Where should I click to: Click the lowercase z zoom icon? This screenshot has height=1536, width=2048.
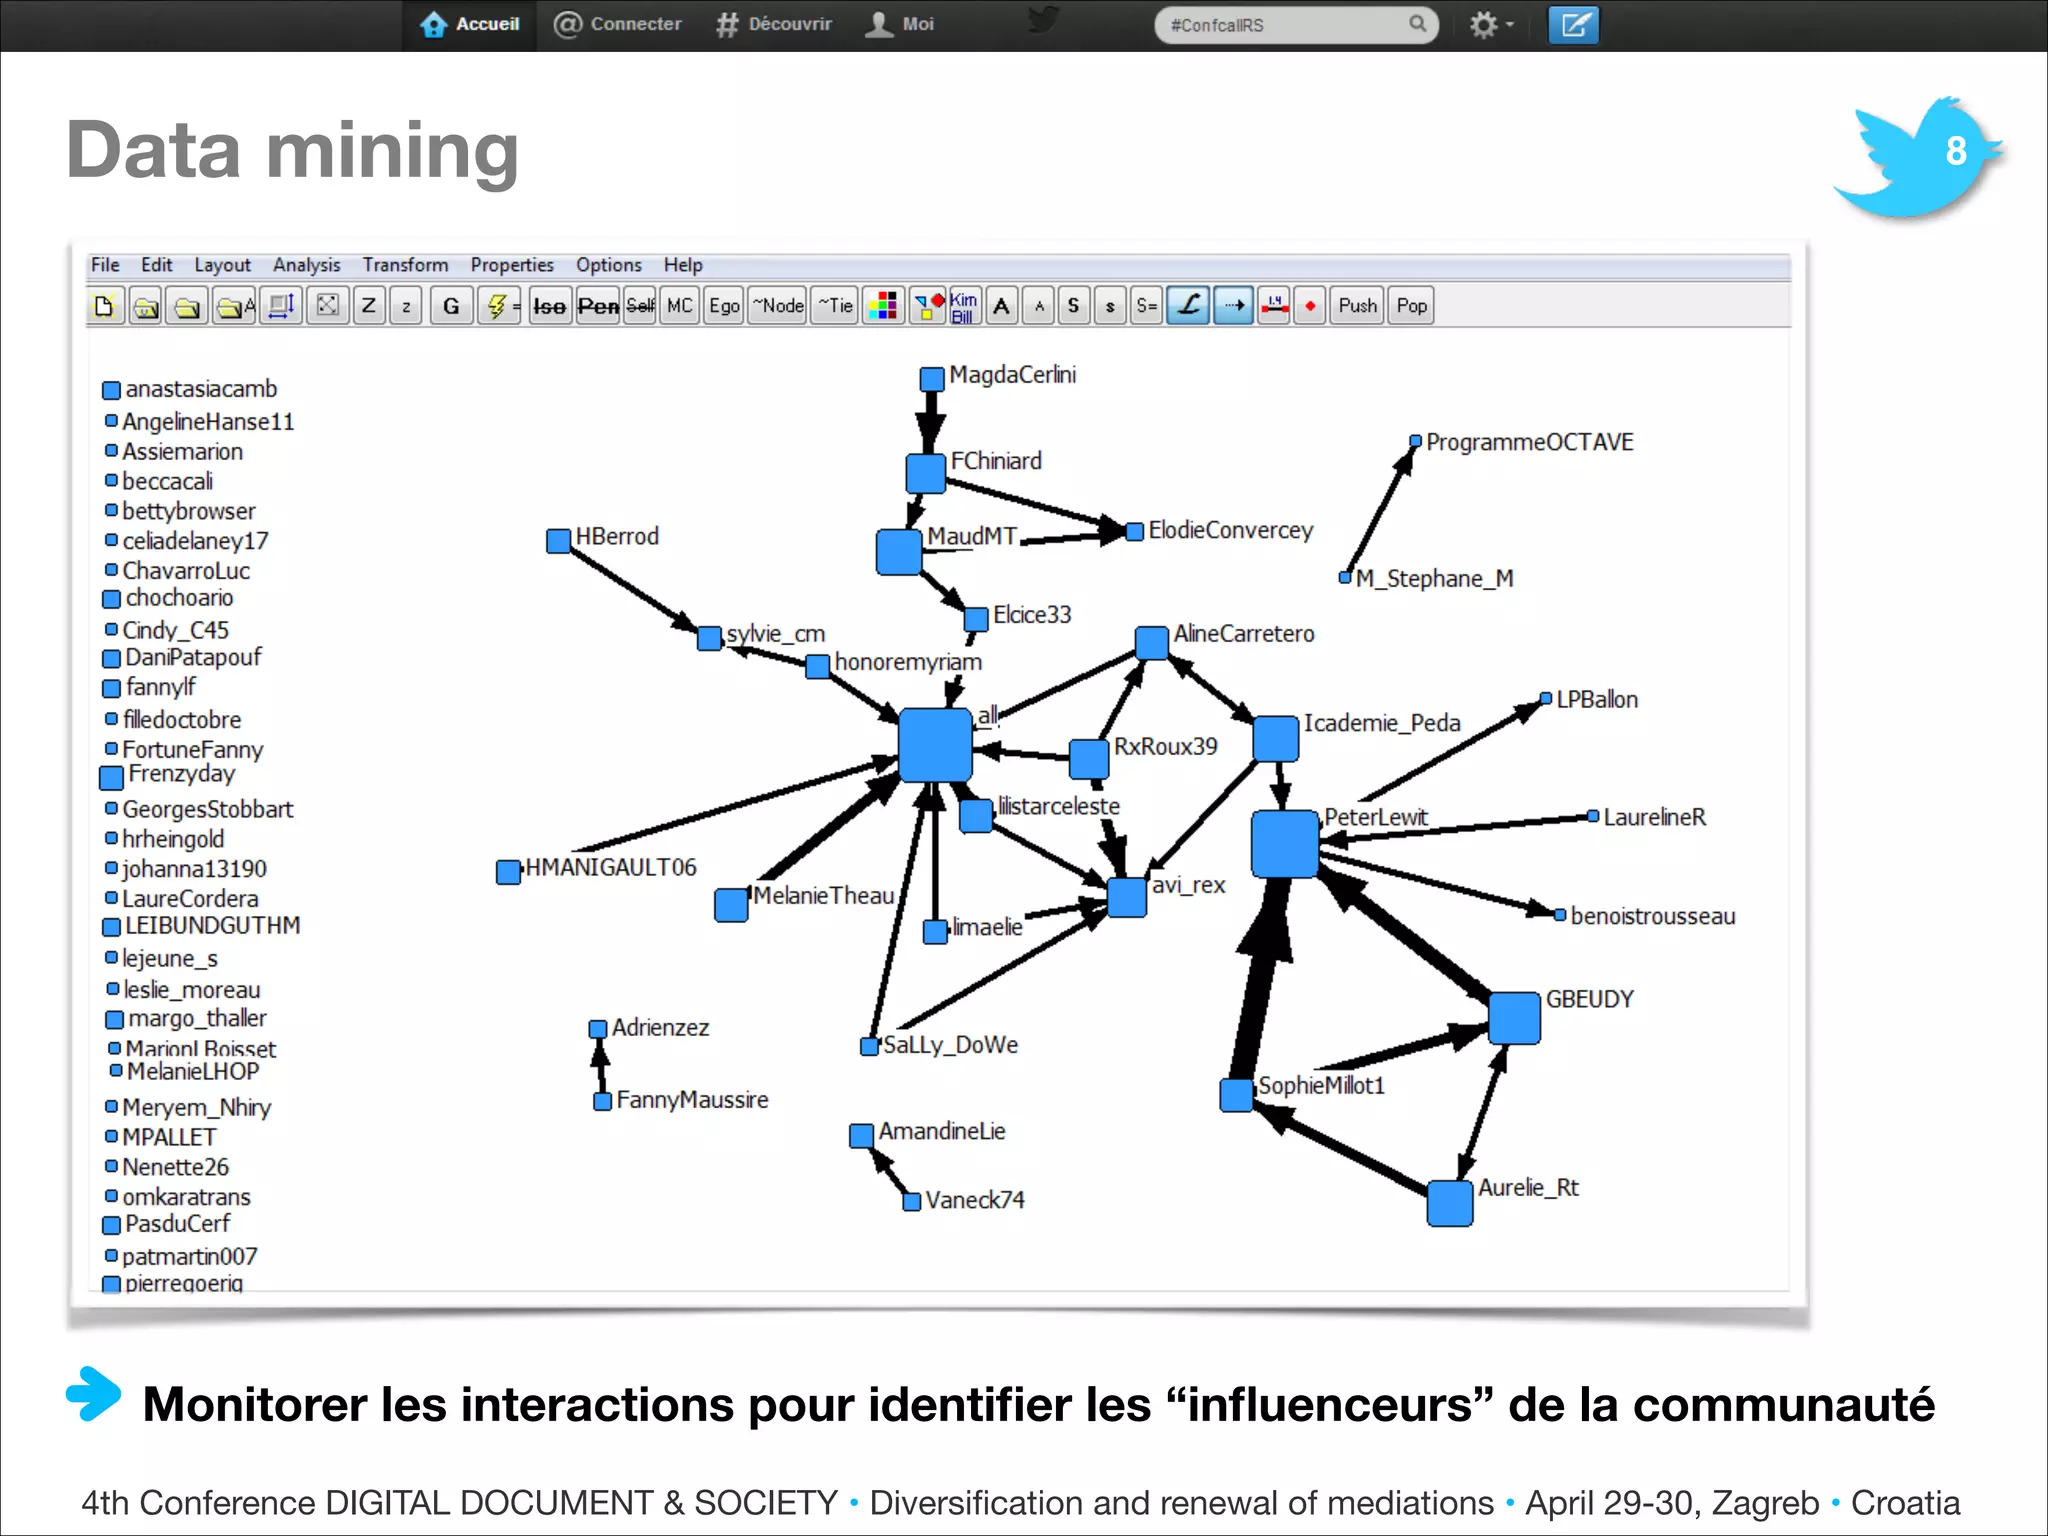pos(406,306)
